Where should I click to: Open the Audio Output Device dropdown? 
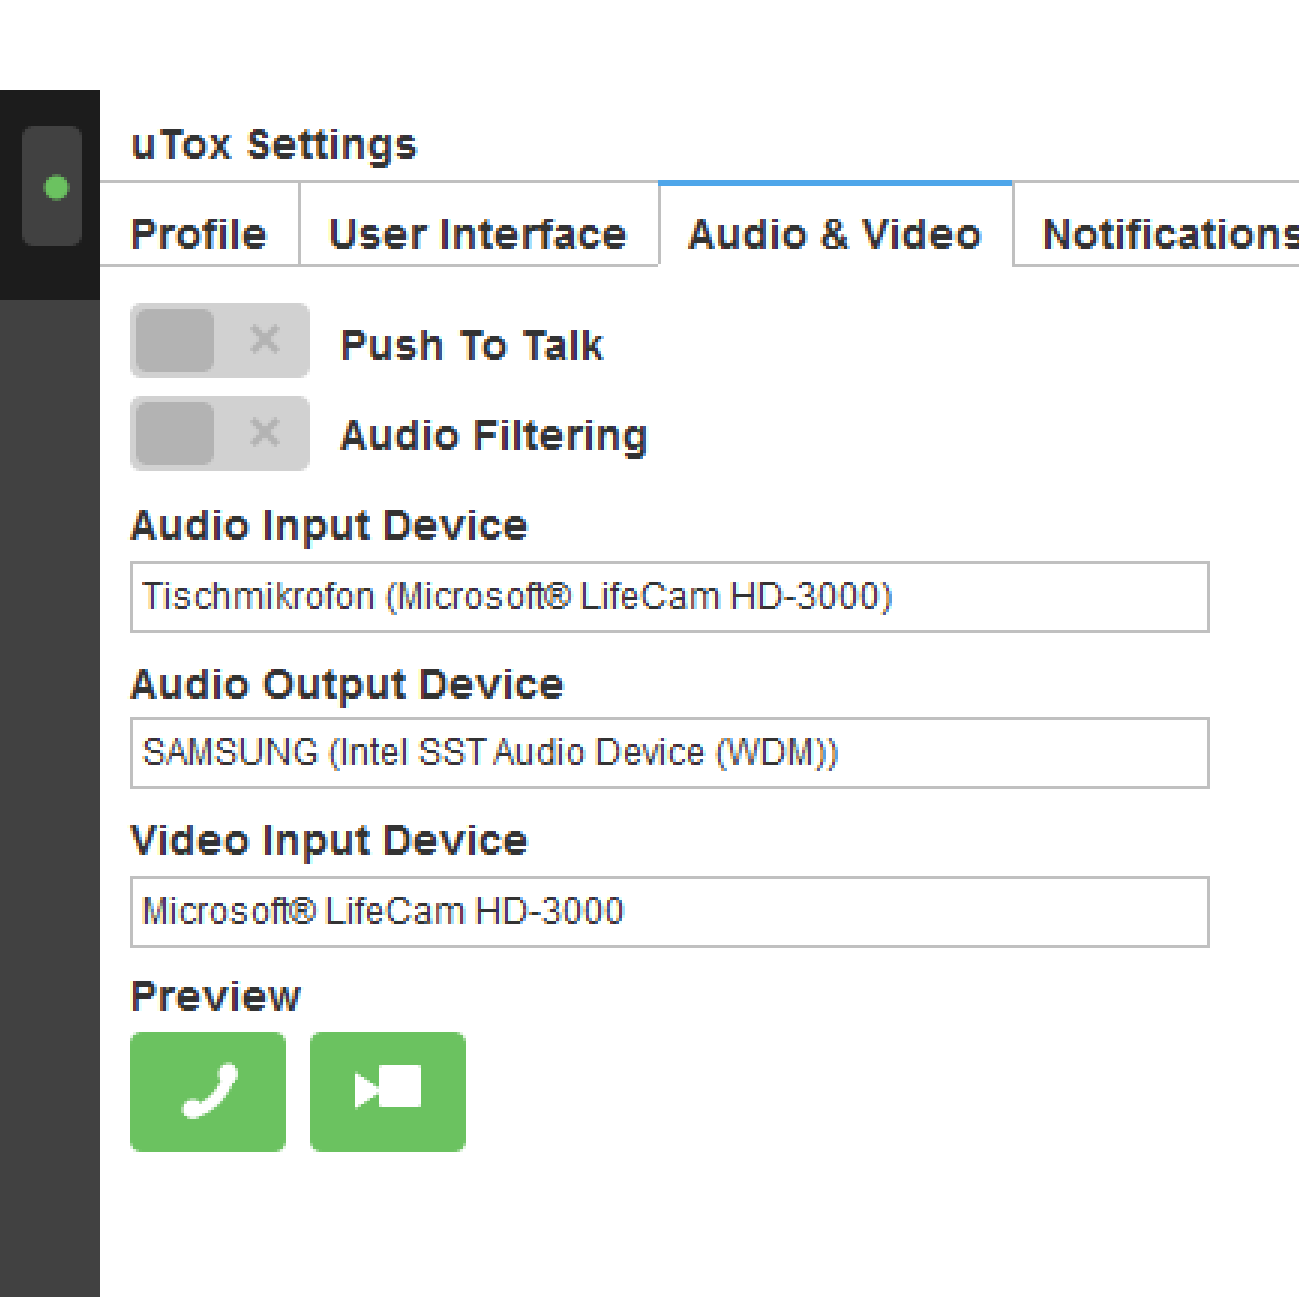click(669, 753)
